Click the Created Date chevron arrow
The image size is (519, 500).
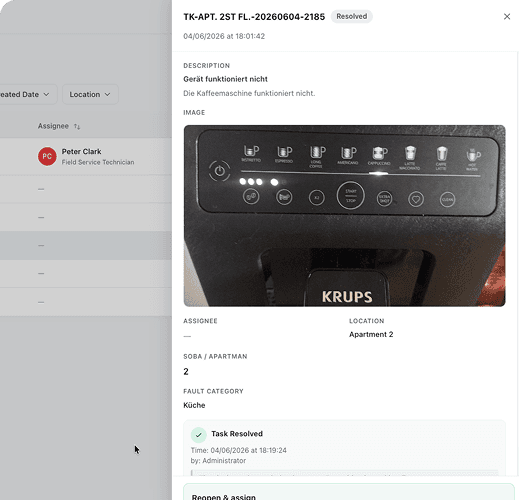[x=46, y=94]
